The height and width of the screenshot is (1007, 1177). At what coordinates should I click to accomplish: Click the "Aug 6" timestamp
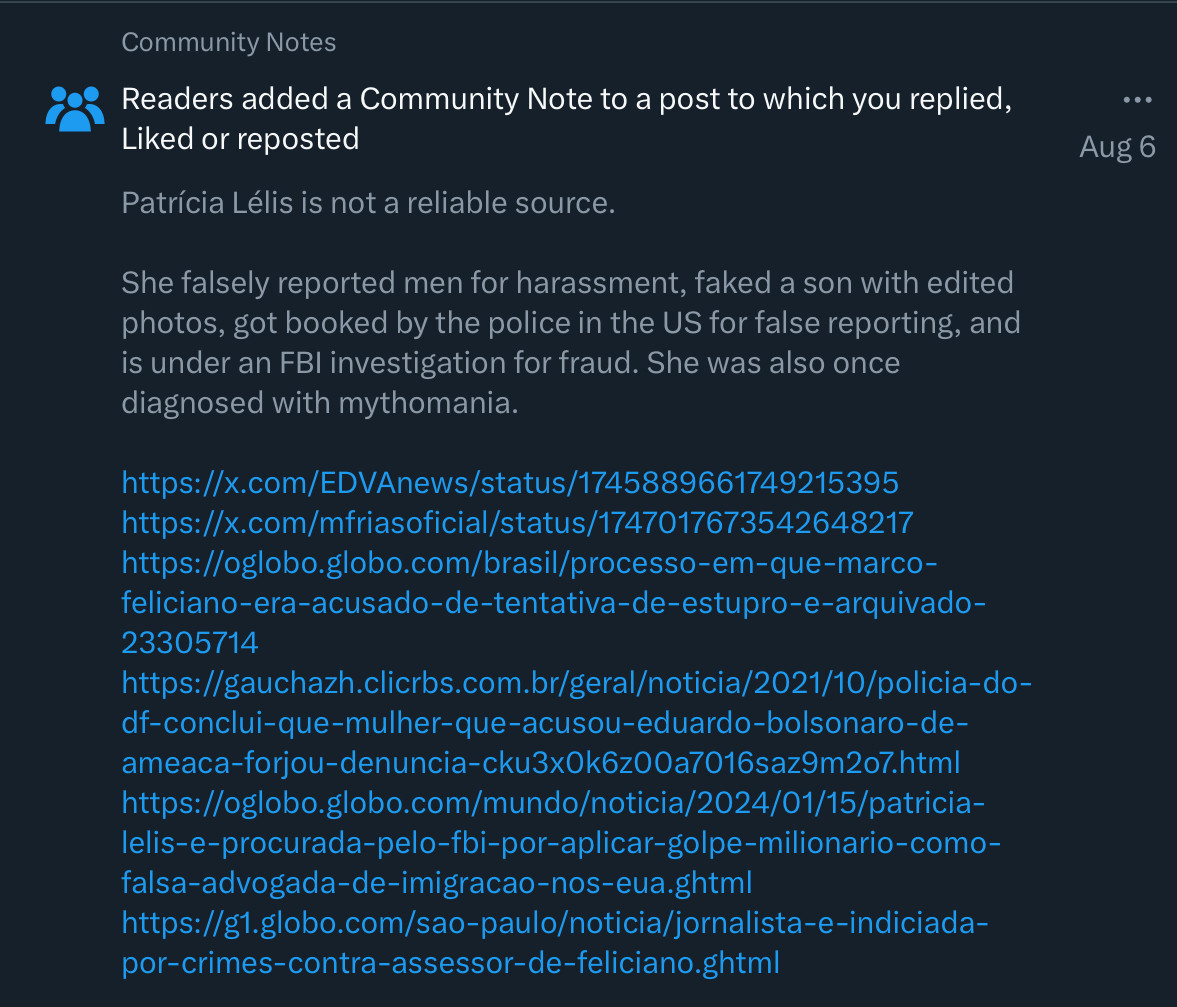coord(1117,147)
